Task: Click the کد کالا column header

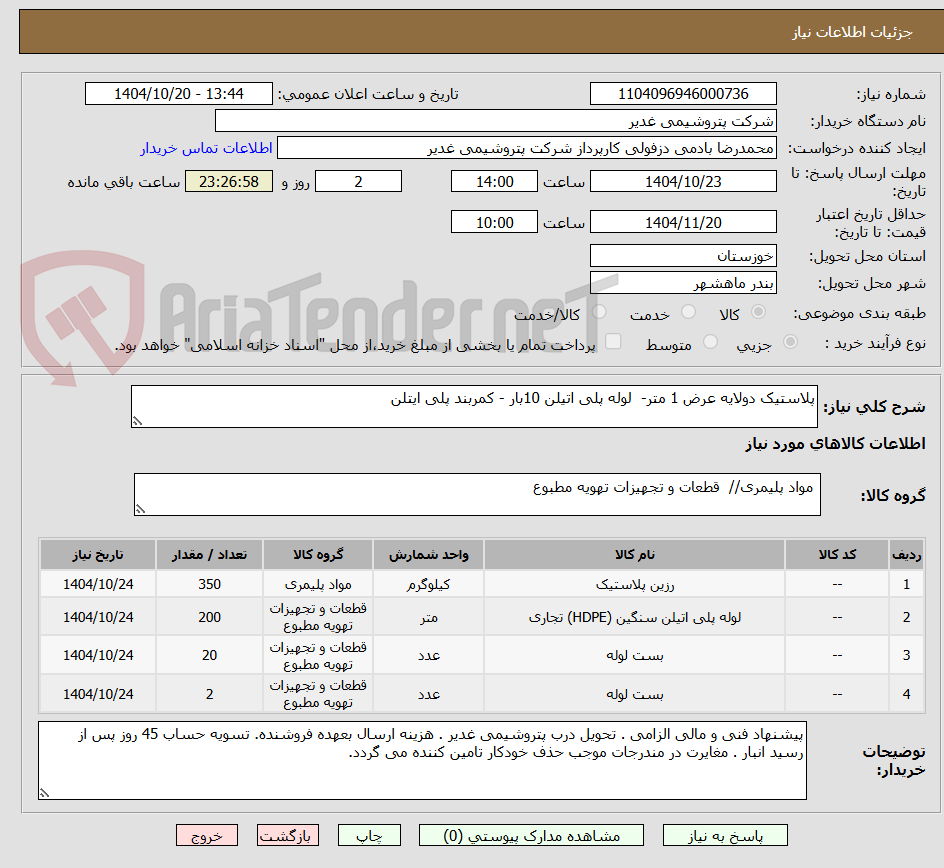Action: tap(837, 554)
